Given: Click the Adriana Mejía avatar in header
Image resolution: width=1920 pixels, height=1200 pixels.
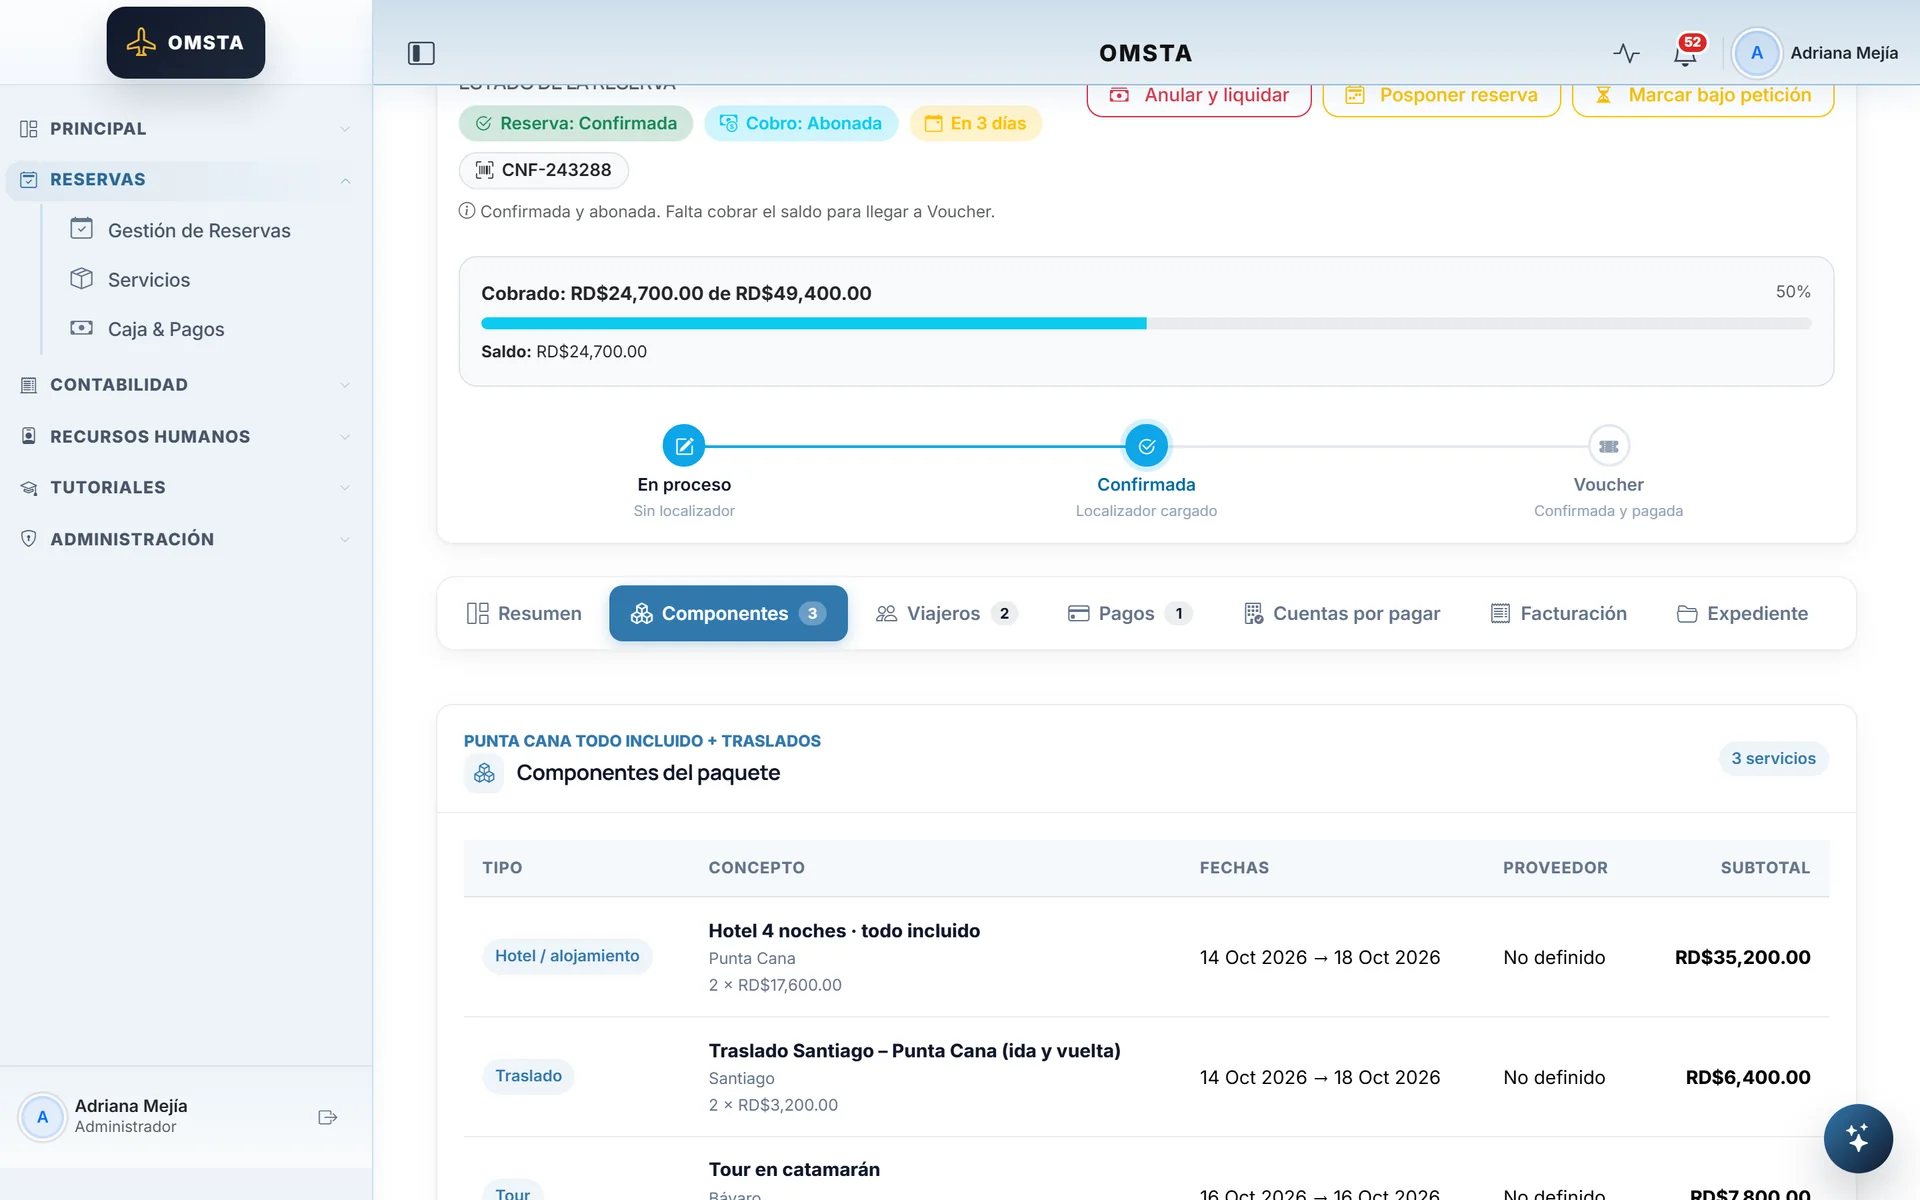Looking at the screenshot, I should pyautogui.click(x=1756, y=53).
